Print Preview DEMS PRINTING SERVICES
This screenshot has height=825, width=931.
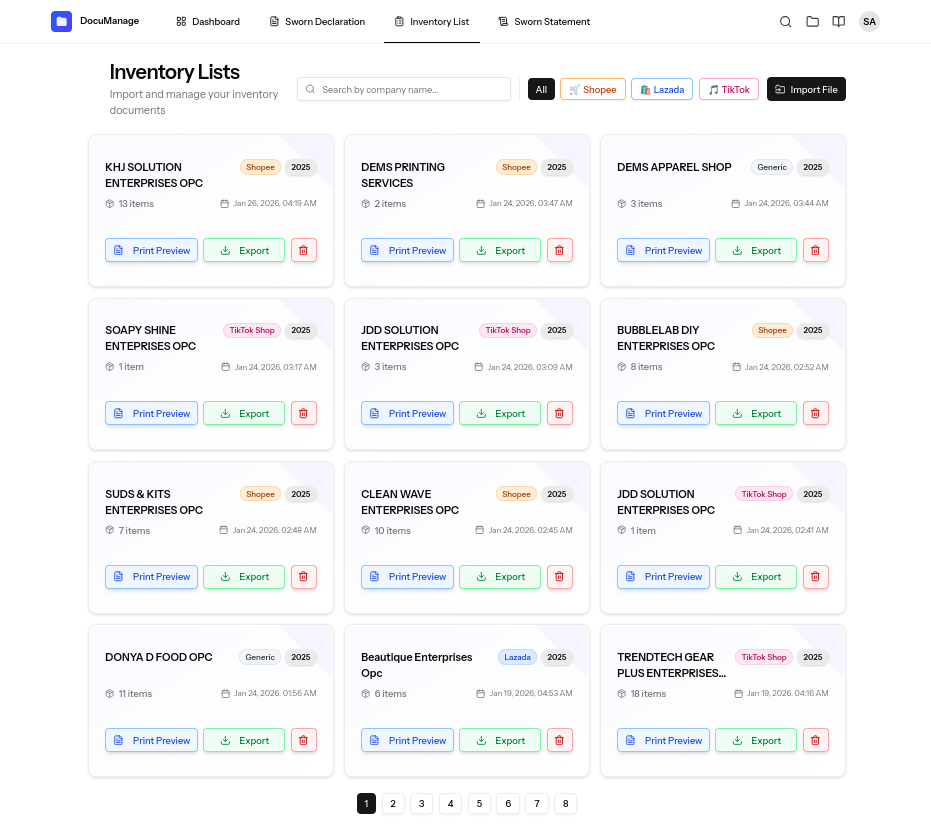[407, 250]
